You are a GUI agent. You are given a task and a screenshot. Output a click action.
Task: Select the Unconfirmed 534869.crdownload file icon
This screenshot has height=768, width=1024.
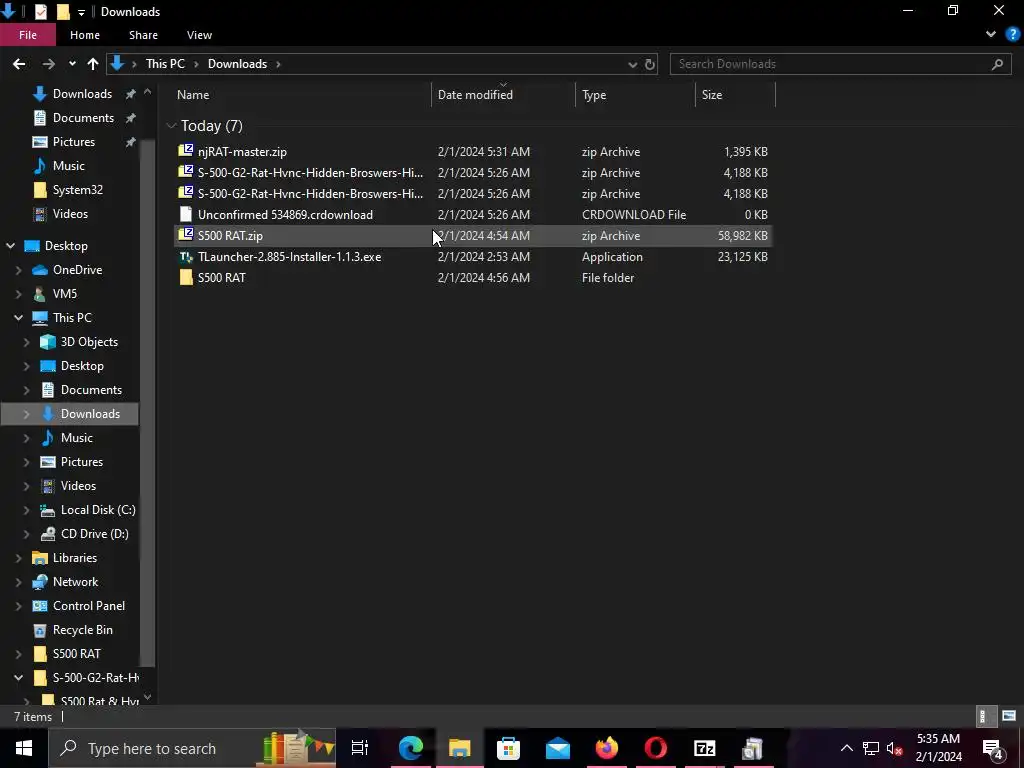coord(186,214)
